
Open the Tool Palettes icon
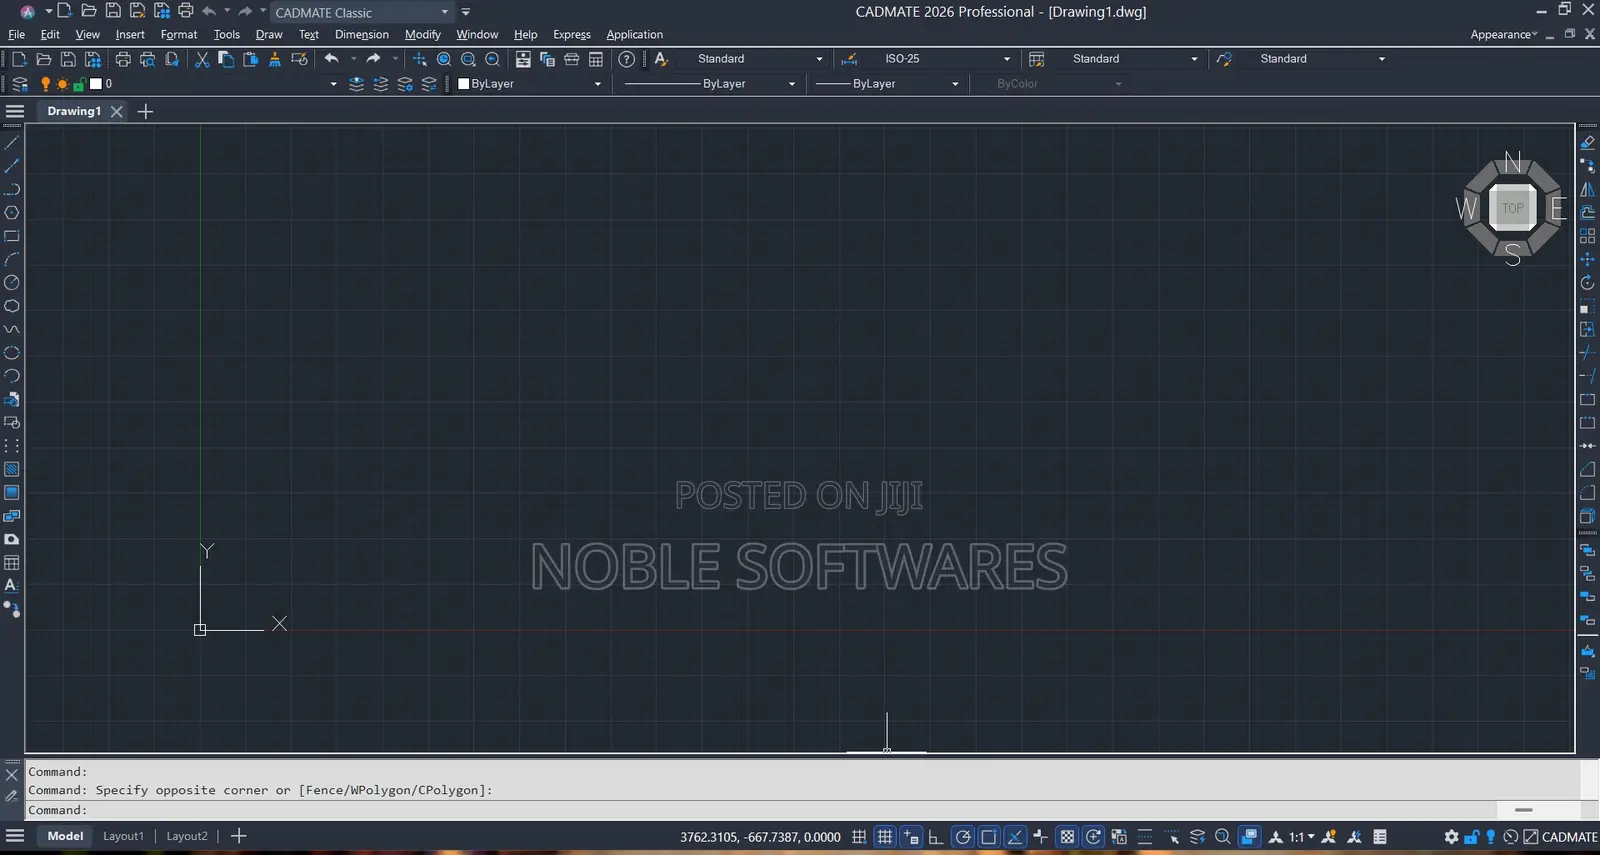click(571, 59)
